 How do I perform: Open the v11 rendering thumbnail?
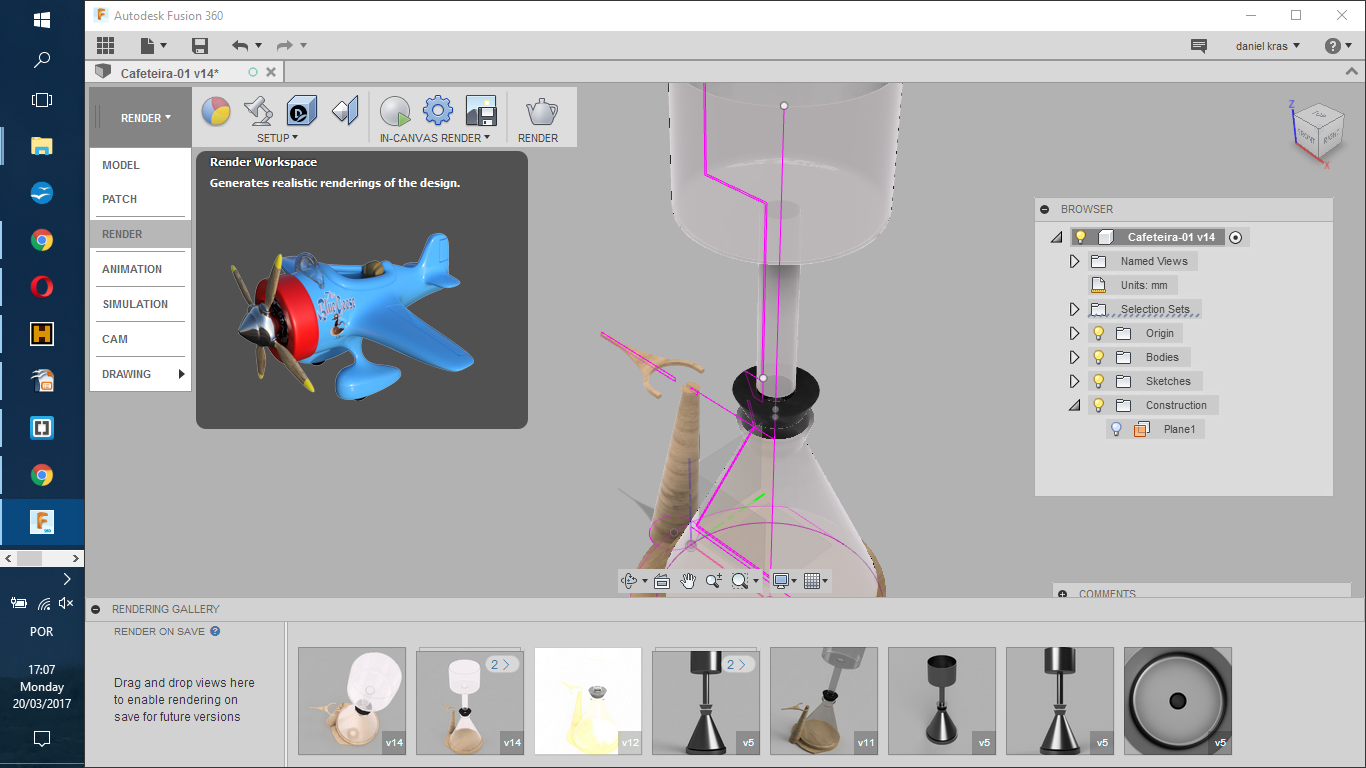824,701
